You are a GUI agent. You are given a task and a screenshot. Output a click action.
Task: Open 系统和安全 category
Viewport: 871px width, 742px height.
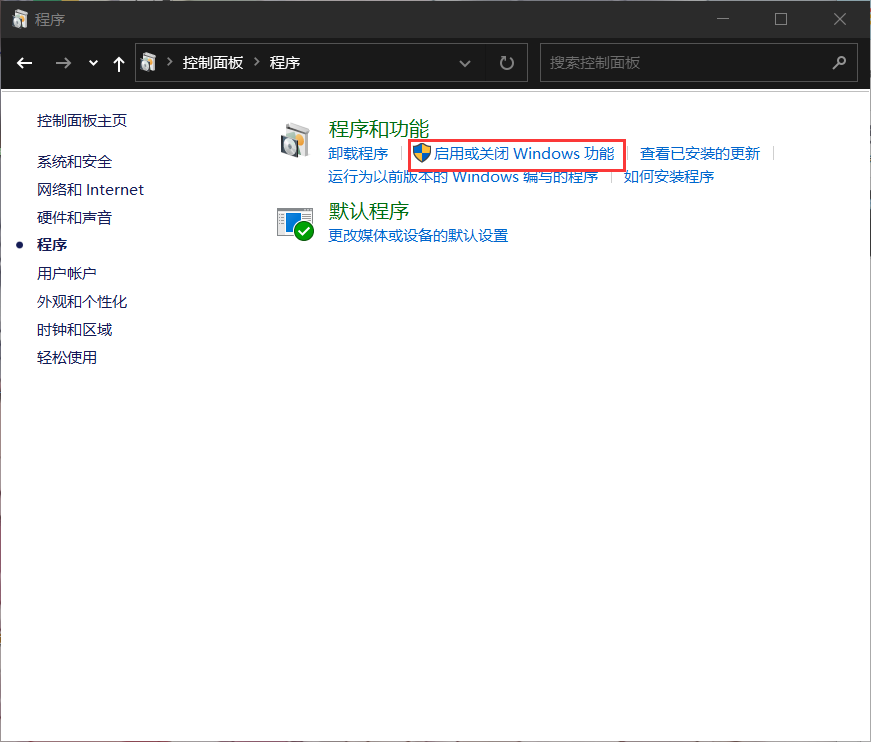coord(74,162)
